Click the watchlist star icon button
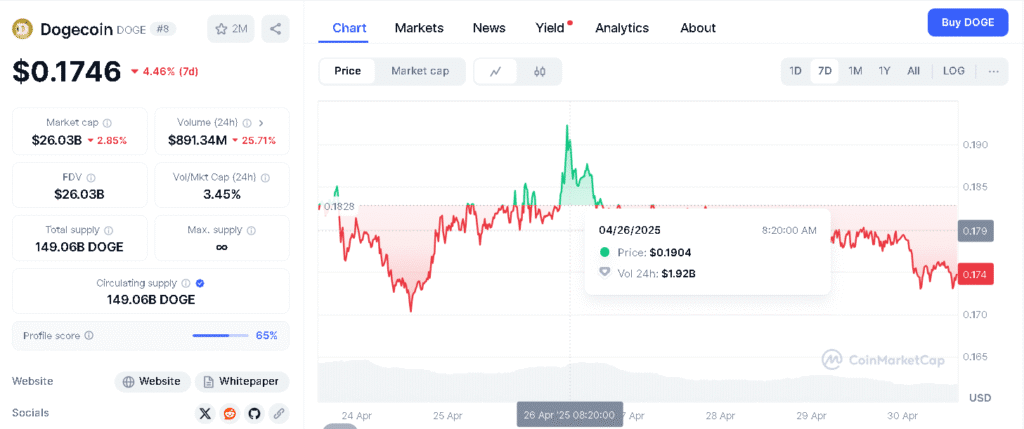The height and width of the screenshot is (429, 1024). (x=230, y=29)
